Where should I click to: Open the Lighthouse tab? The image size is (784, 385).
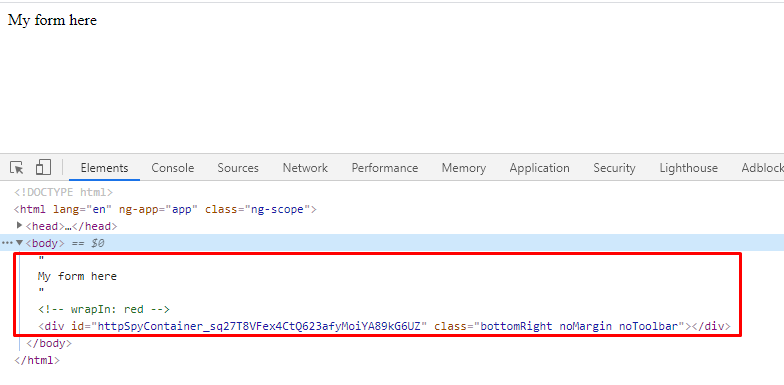(688, 168)
